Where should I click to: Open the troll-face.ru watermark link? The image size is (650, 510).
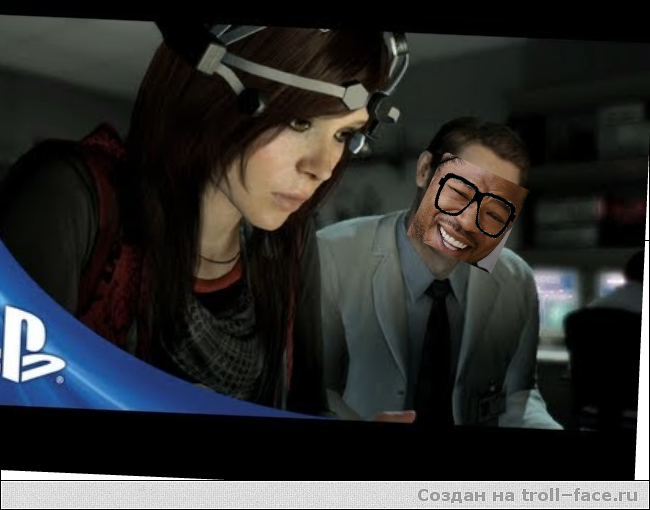[527, 495]
